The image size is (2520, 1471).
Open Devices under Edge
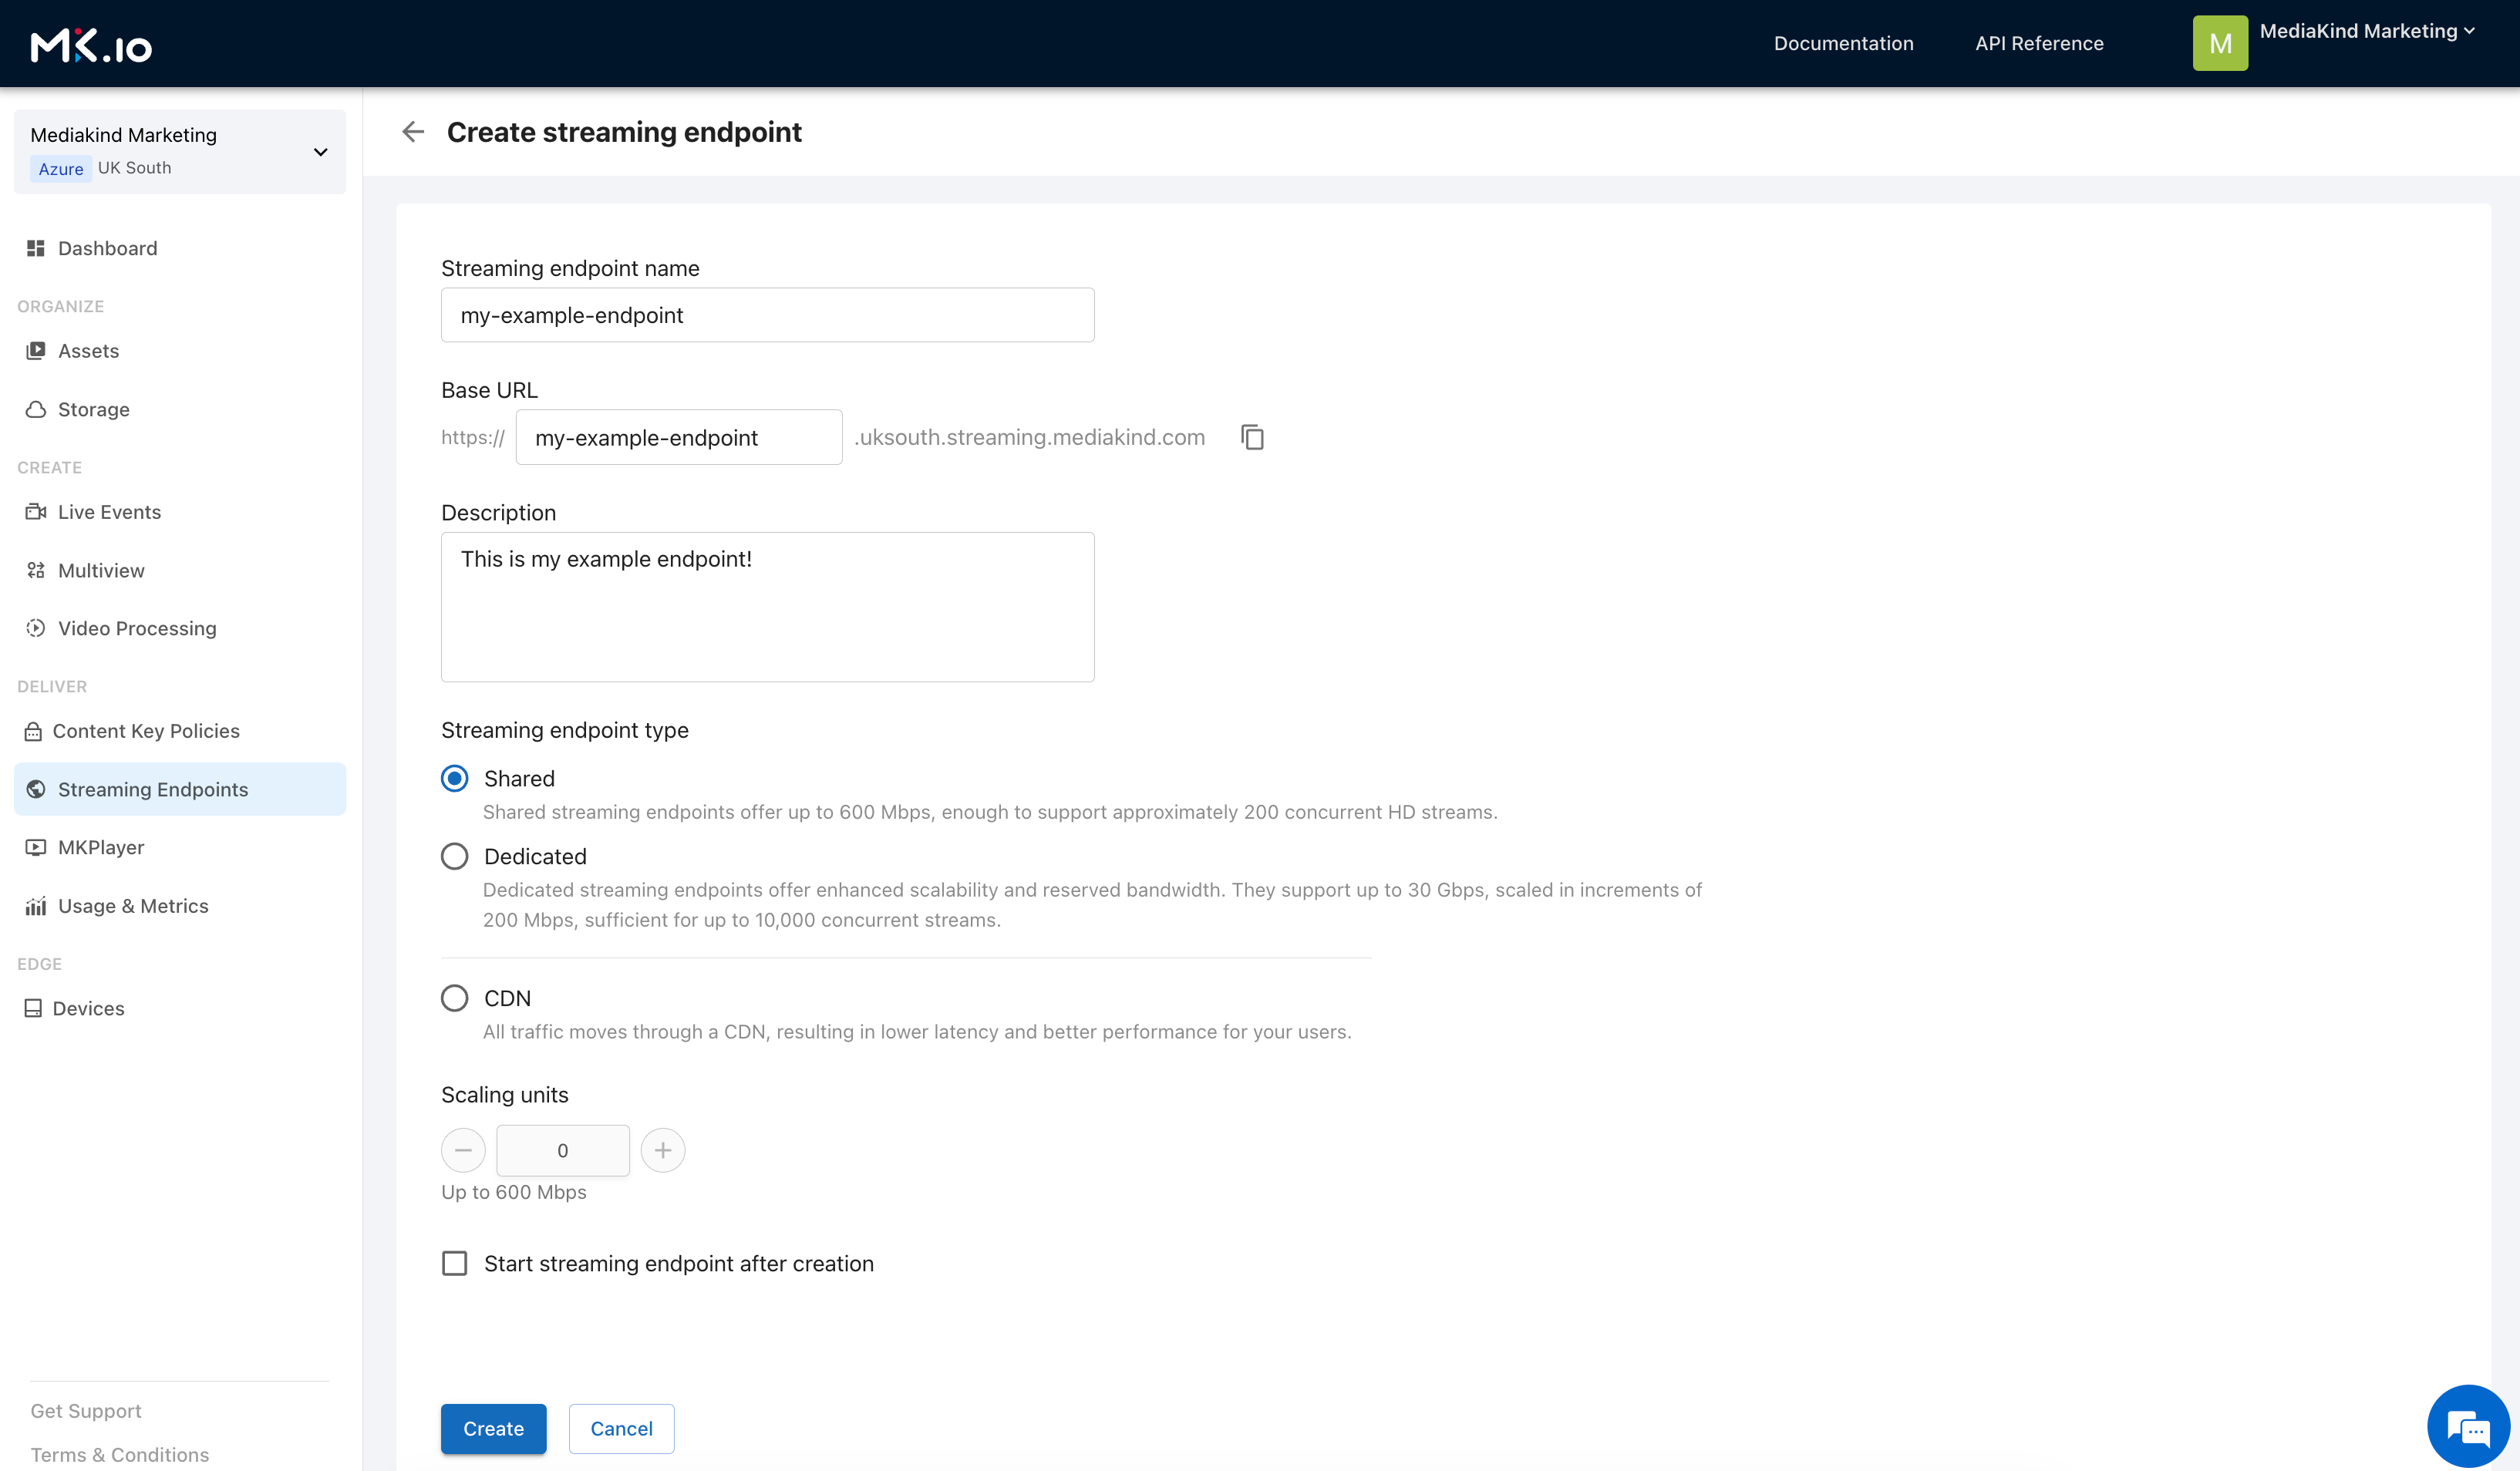click(x=180, y=1008)
